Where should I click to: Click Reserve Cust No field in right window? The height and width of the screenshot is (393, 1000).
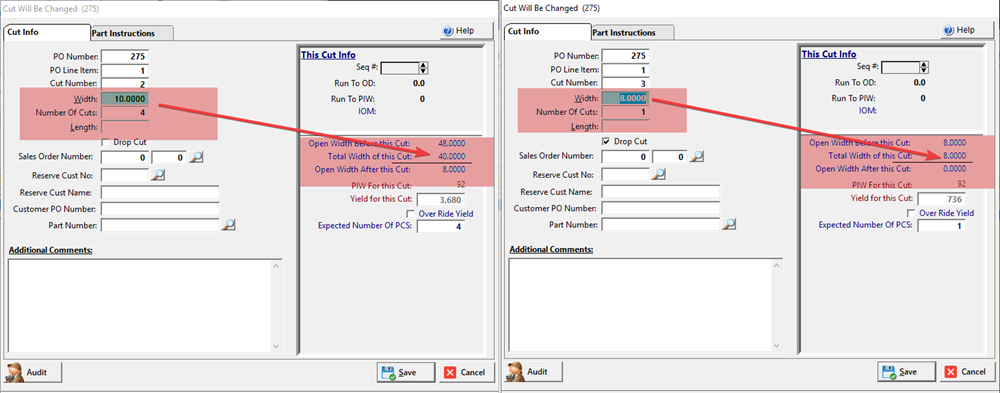coord(626,174)
